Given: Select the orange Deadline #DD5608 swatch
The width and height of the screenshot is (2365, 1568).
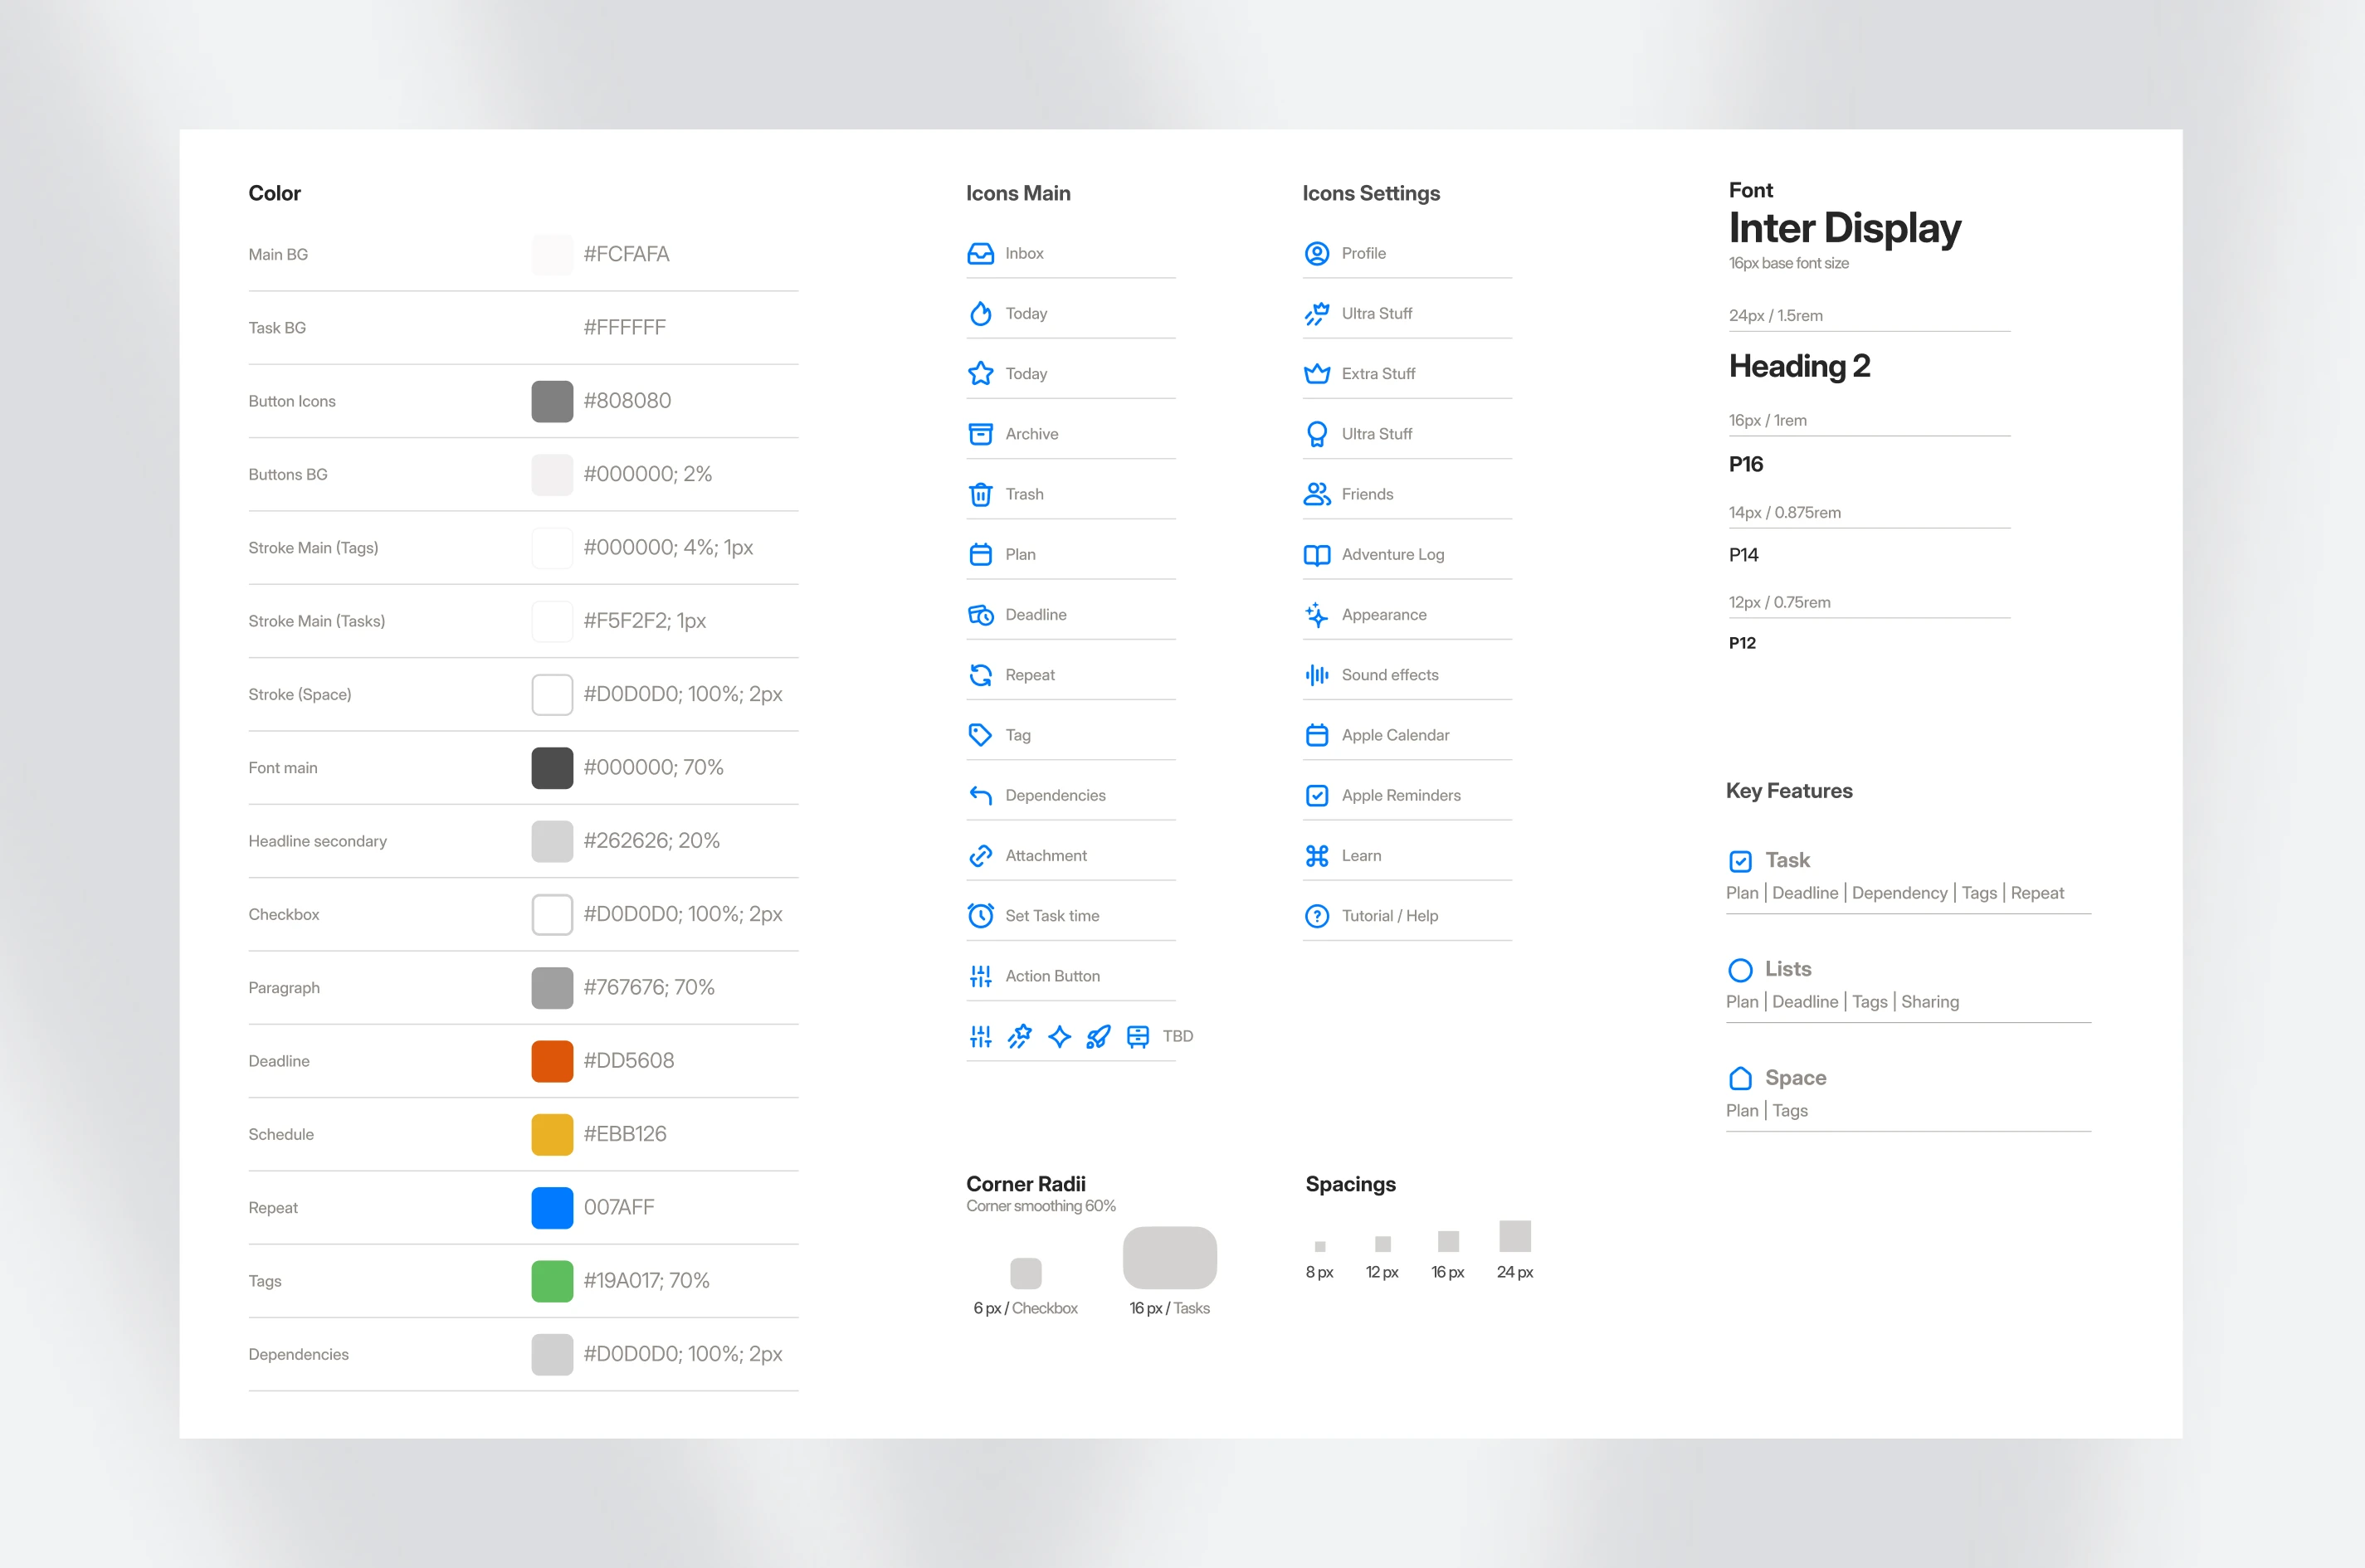Looking at the screenshot, I should [x=552, y=1061].
